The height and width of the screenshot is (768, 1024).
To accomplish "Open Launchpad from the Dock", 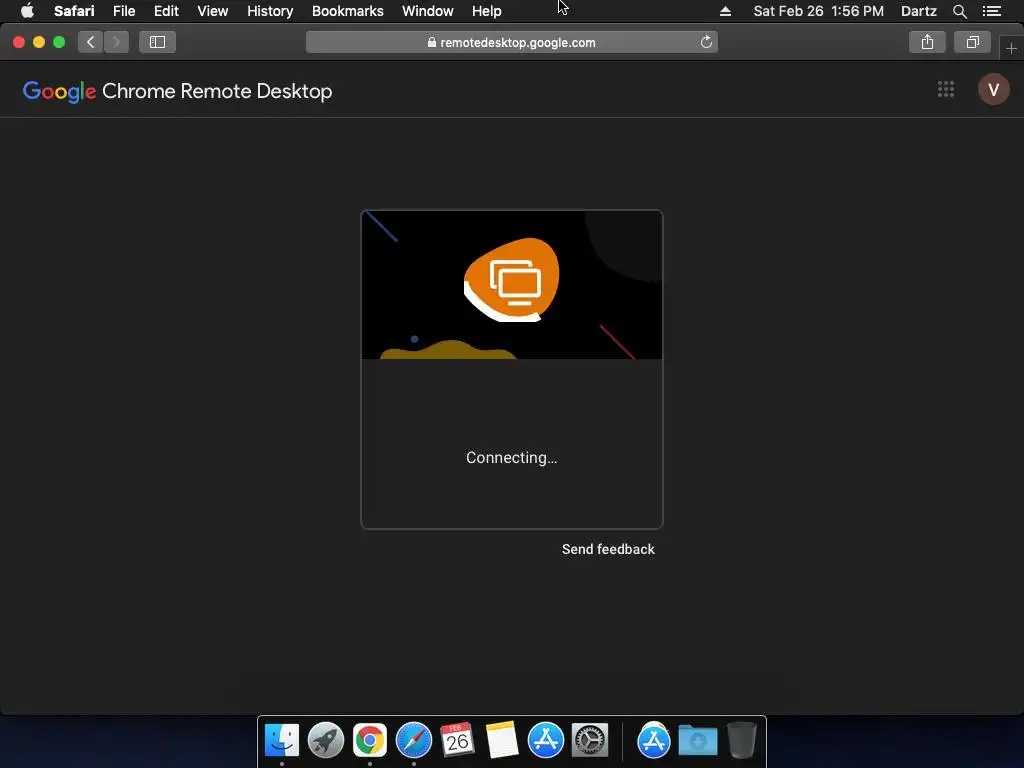I will tap(325, 741).
